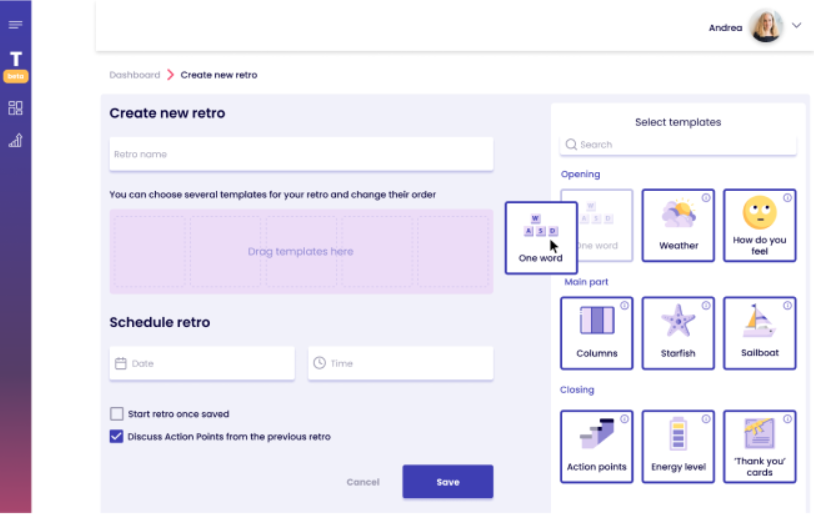Select the 'Thank you' cards template
Image resolution: width=814 pixels, height=514 pixels.
[x=759, y=447]
